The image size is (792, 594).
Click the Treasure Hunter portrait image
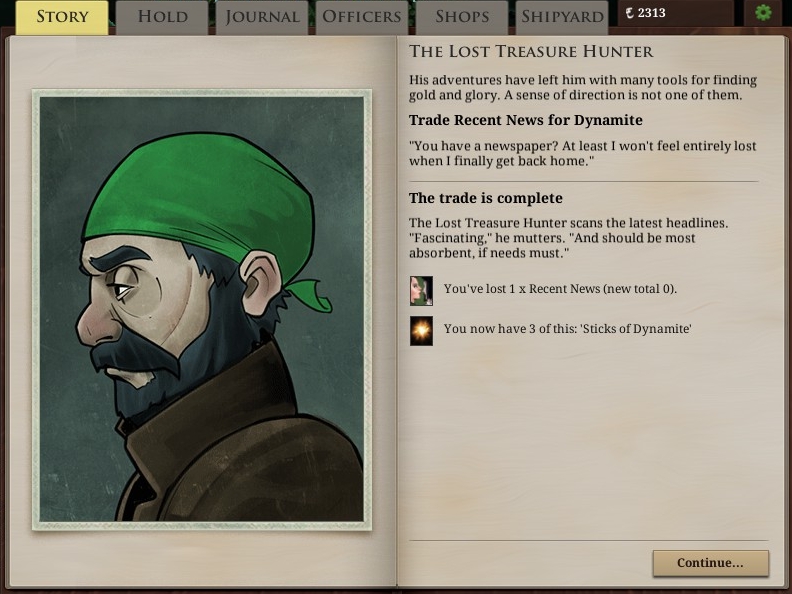point(202,310)
